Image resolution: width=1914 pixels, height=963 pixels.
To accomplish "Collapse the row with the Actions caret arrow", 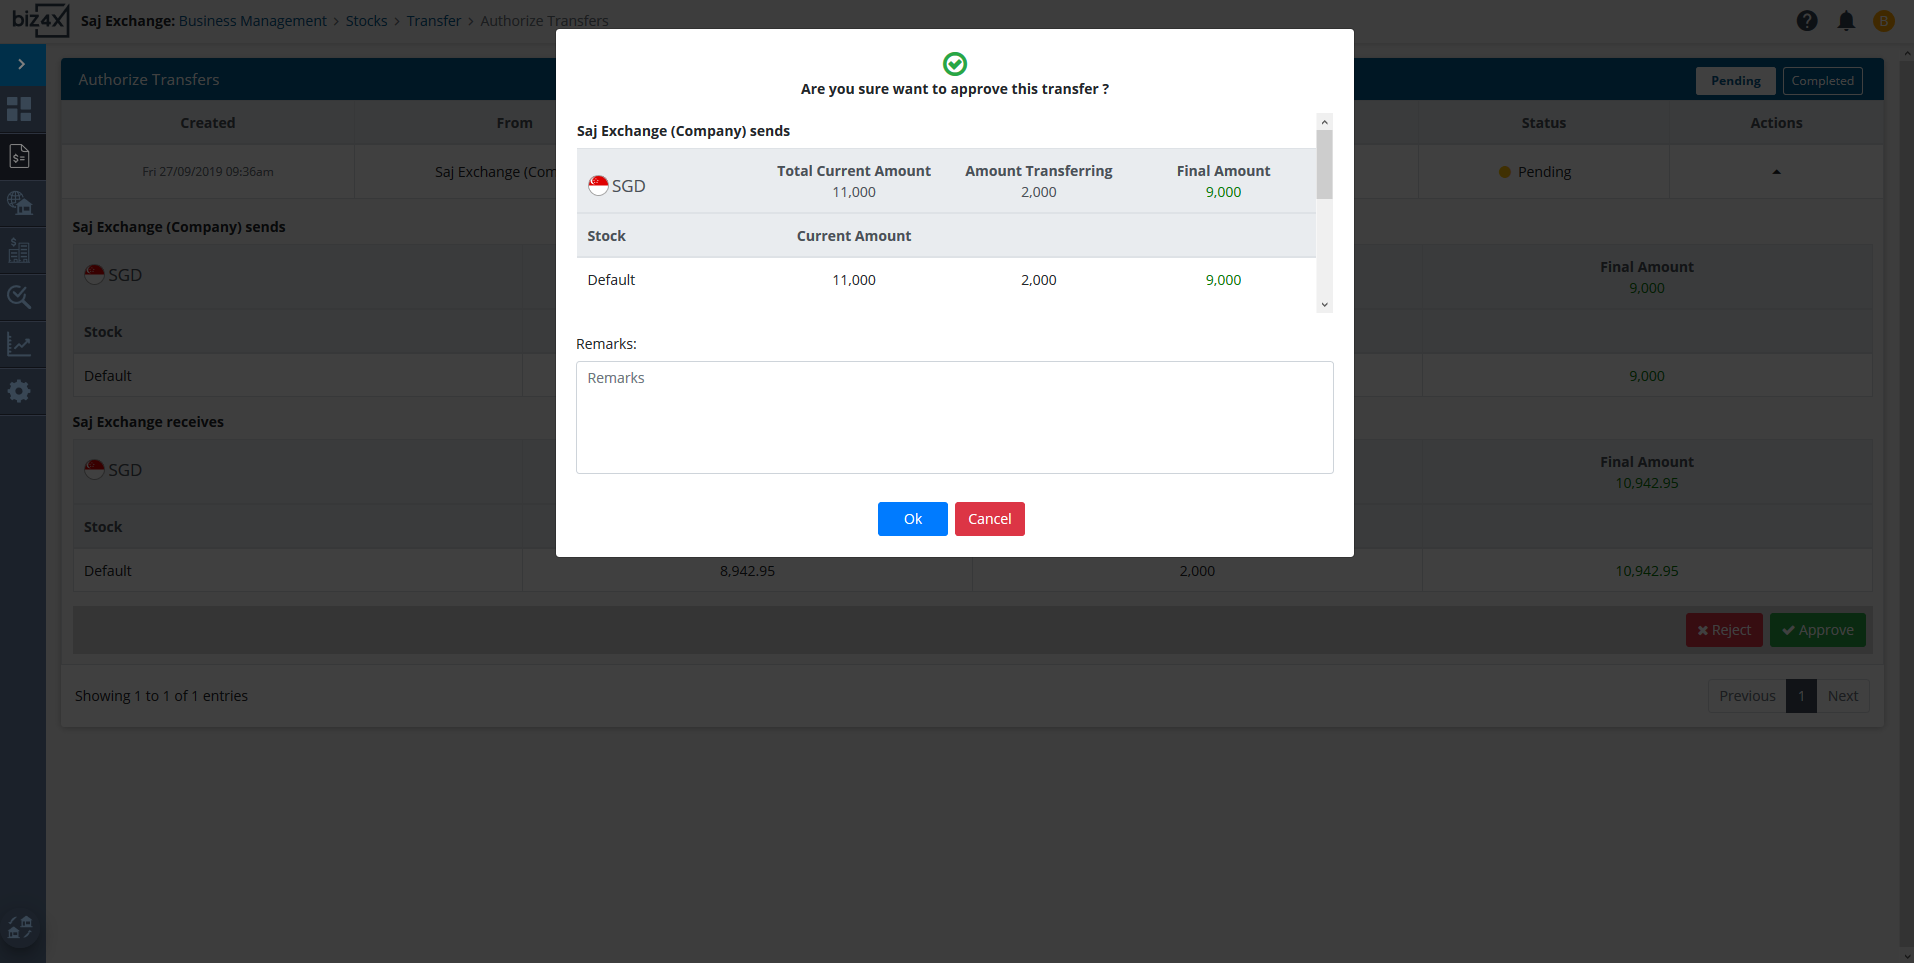I will [x=1777, y=172].
